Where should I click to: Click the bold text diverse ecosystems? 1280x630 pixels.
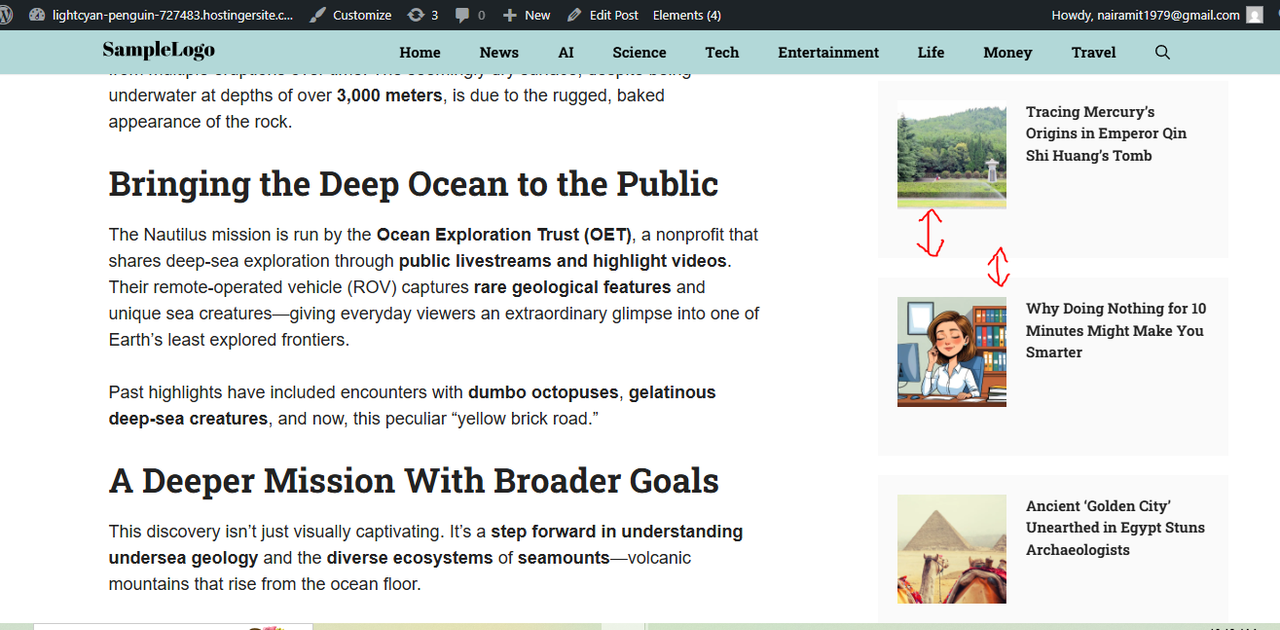coord(410,558)
